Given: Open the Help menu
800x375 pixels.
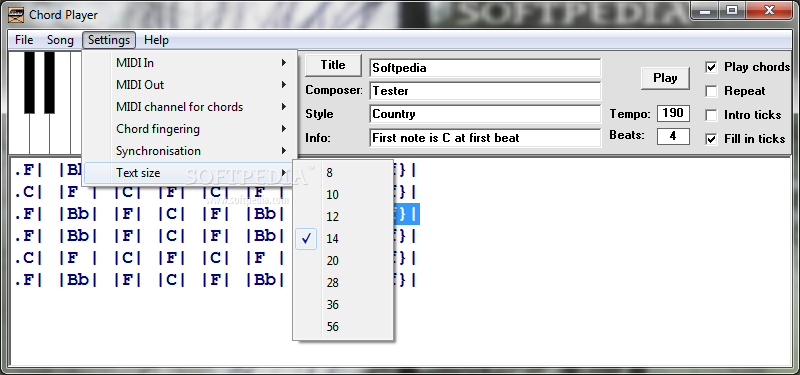Looking at the screenshot, I should coord(156,40).
